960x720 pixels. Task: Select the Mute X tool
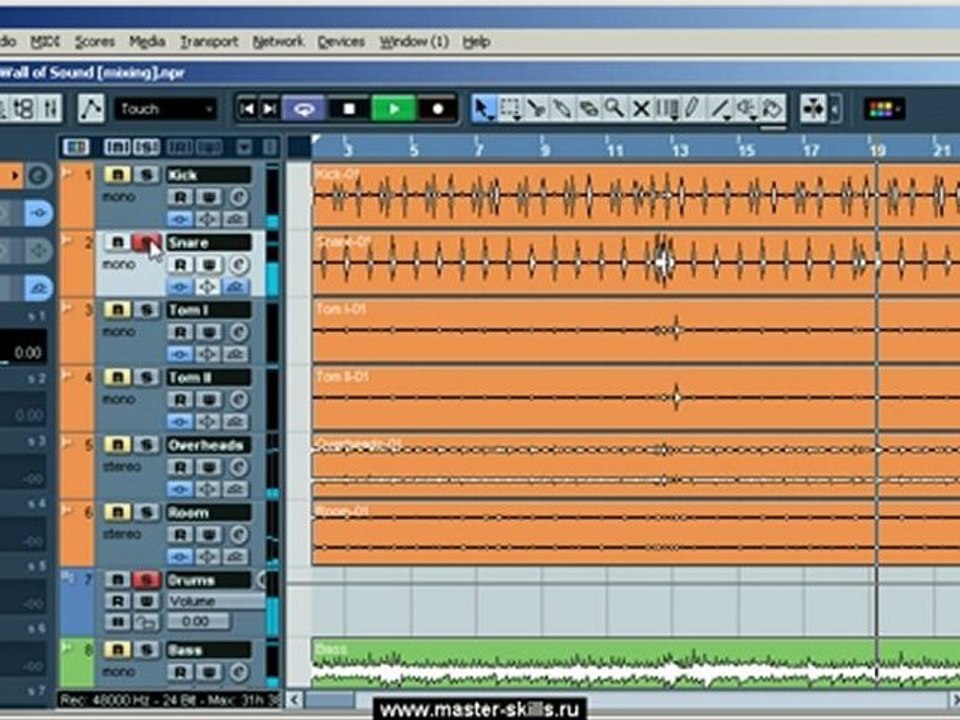click(x=640, y=109)
